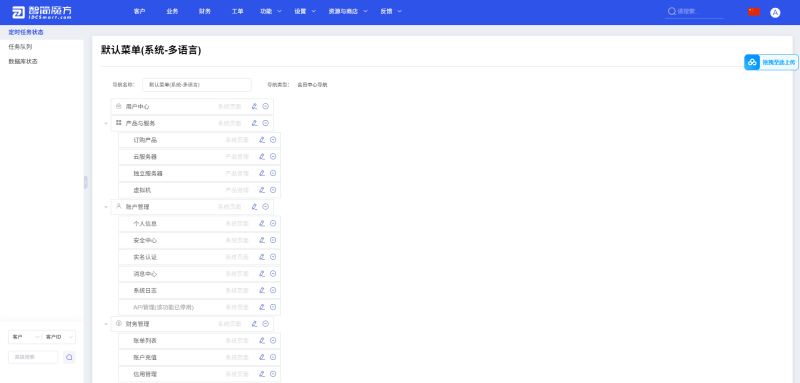800x383 pixels.
Task: Go to 财务 in top navigation
Action: [x=205, y=11]
